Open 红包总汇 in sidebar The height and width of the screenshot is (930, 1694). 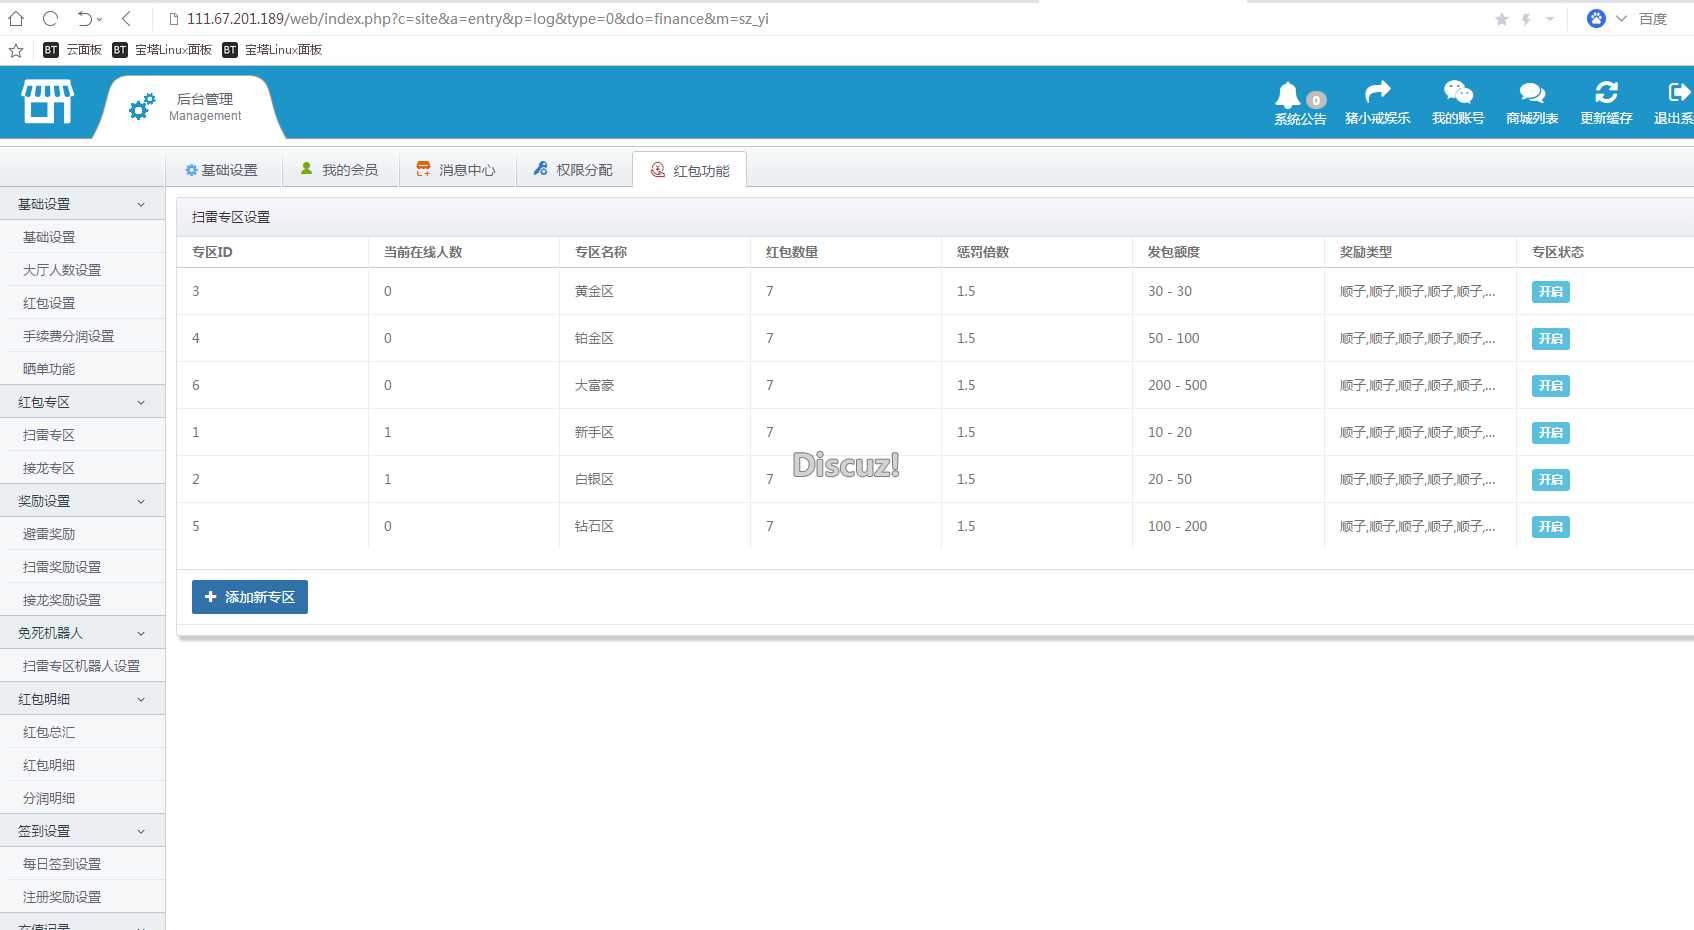click(x=49, y=732)
